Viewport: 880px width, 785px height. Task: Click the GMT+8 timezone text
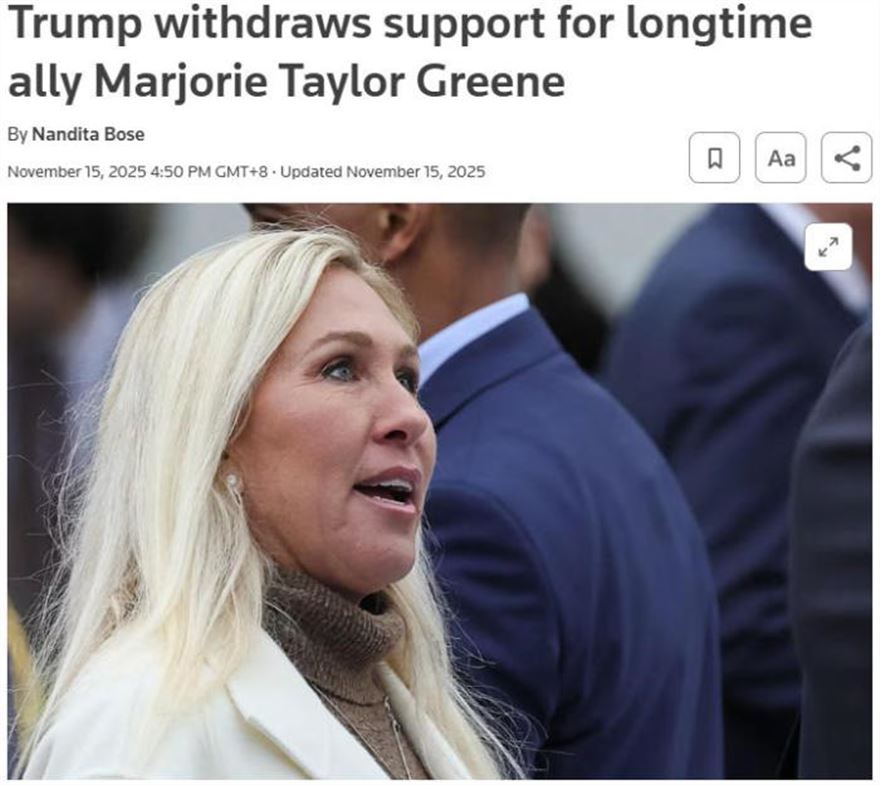[x=242, y=172]
